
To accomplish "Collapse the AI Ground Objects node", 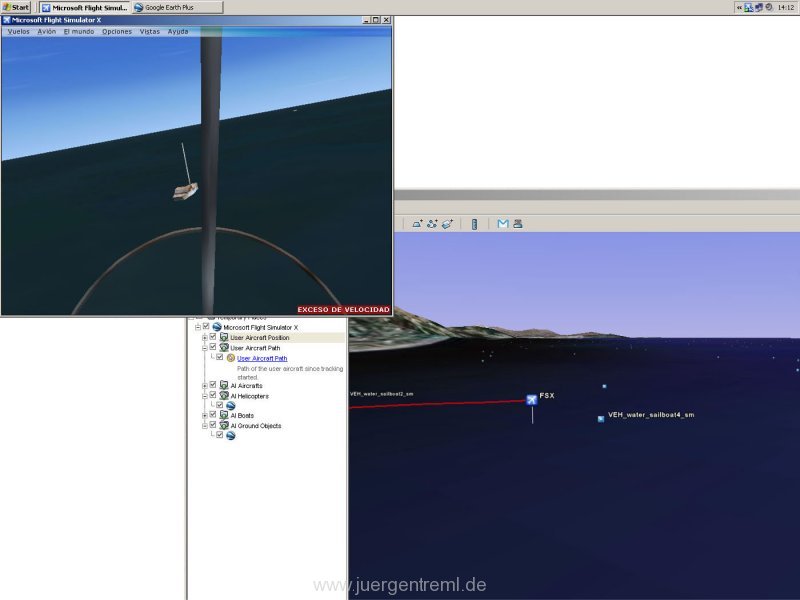I will point(205,425).
